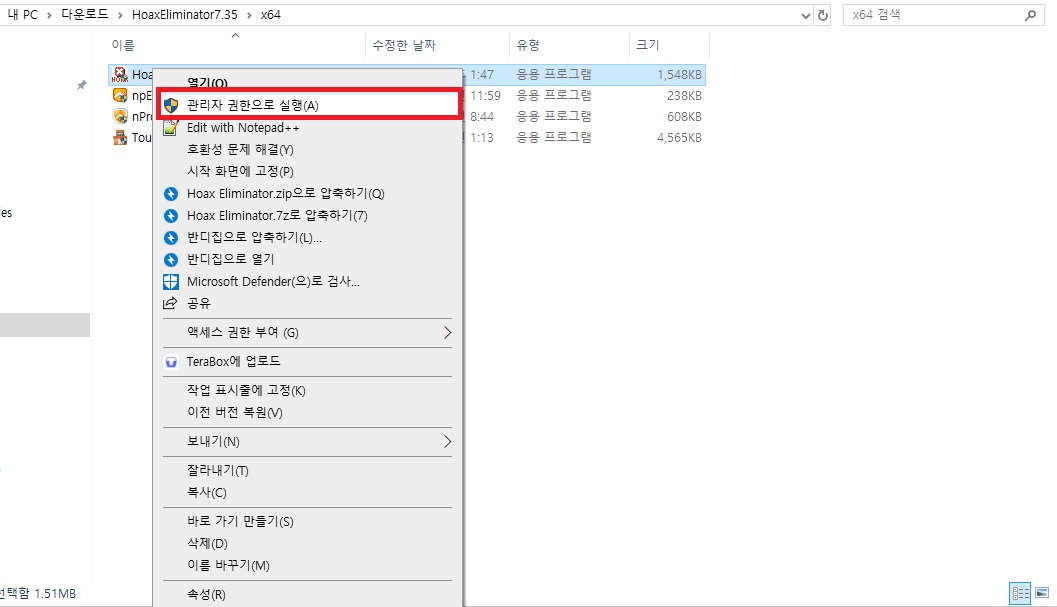1057x607 pixels.
Task: Click the npE file icon in list
Action: pos(120,96)
